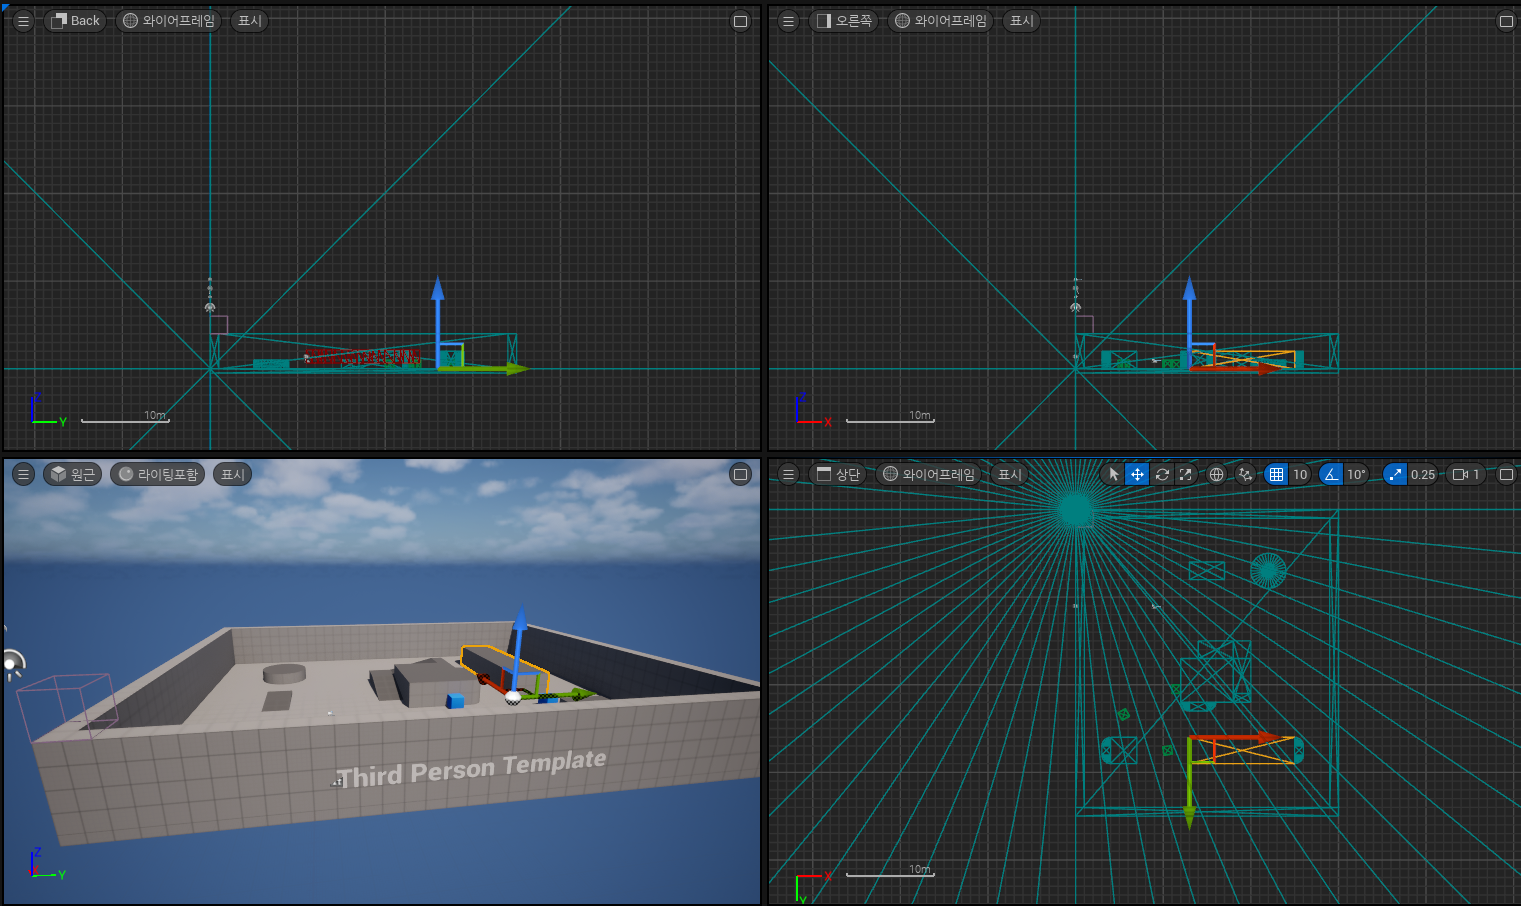
Task: Click 표시 (Show) in the 오른쪽 viewport
Action: (x=1021, y=21)
